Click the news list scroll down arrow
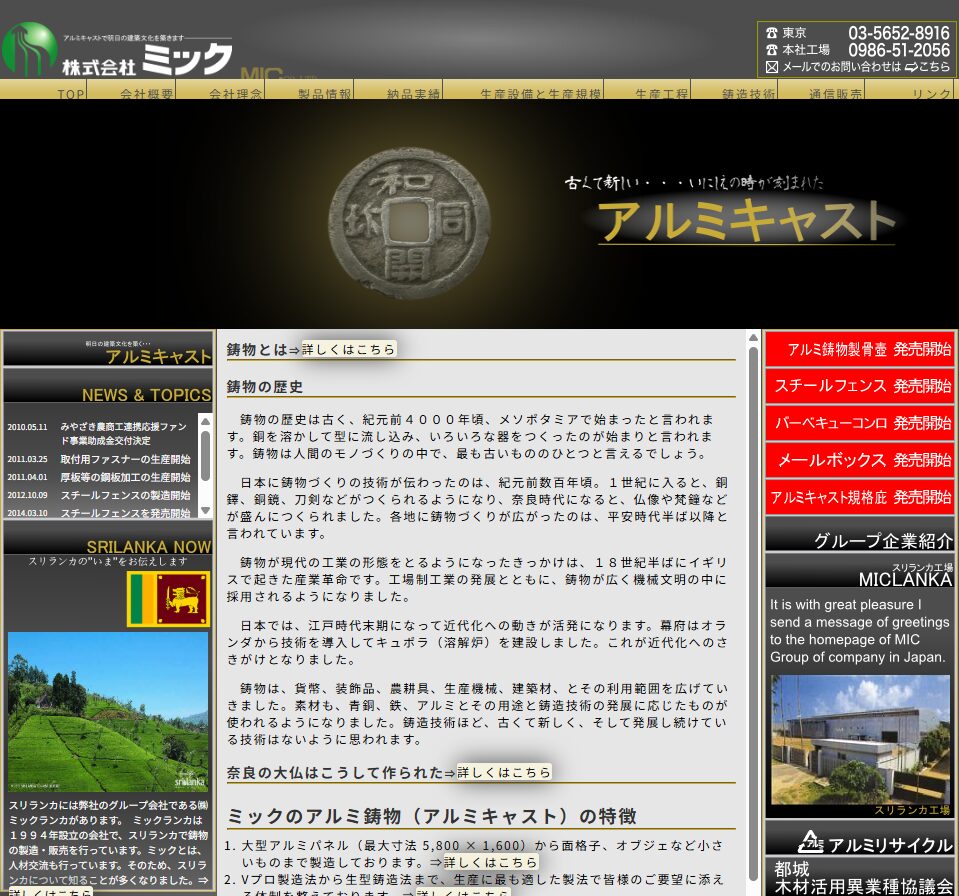Viewport: 959px width, 896px height. coord(206,510)
